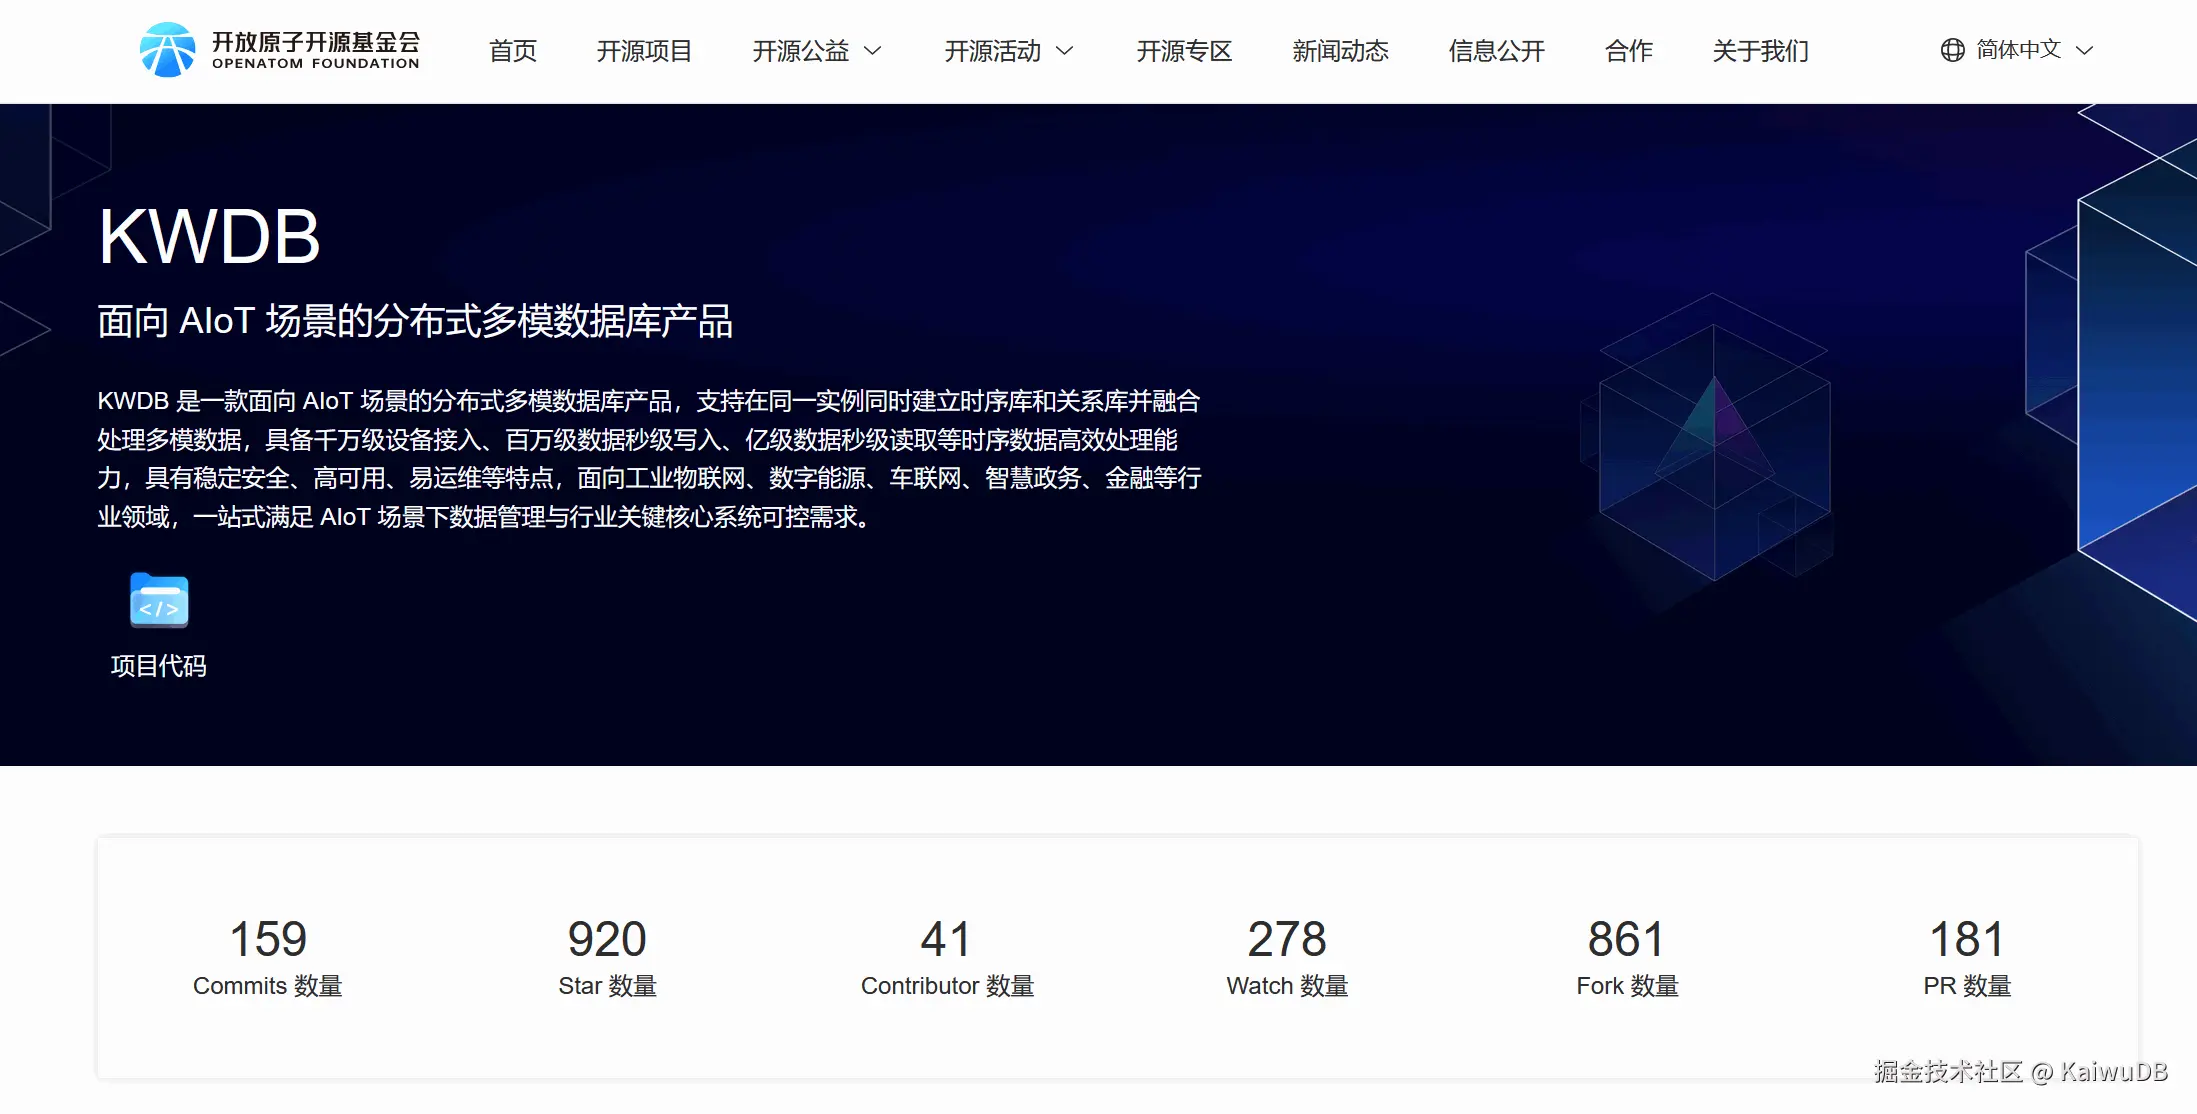
Task: Click the 项目代码 link label
Action: tap(159, 666)
